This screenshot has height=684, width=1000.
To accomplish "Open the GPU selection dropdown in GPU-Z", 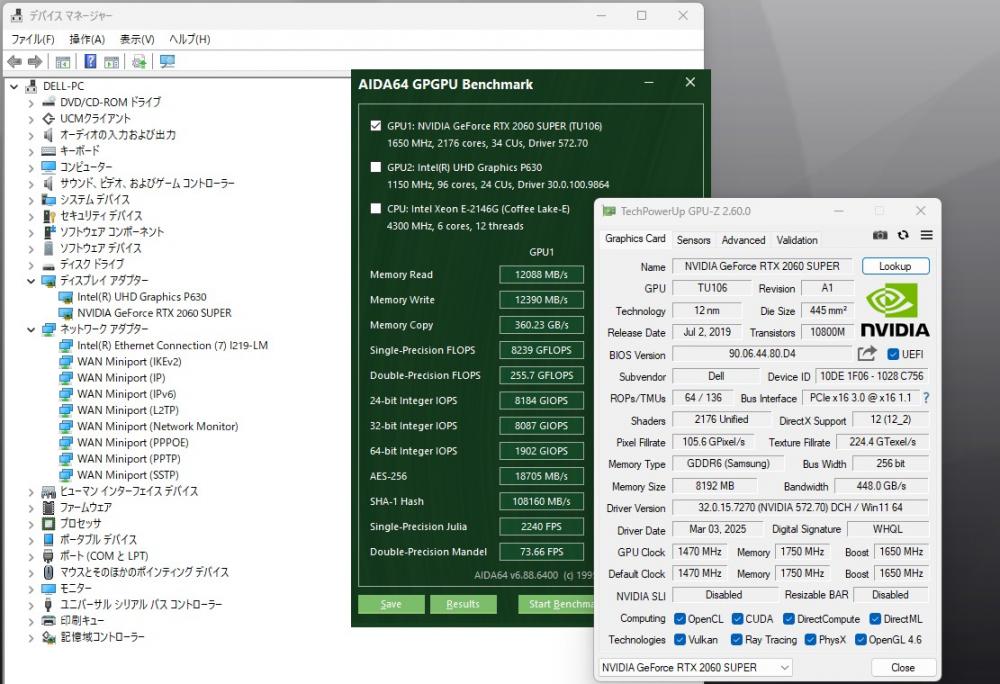I will point(695,667).
